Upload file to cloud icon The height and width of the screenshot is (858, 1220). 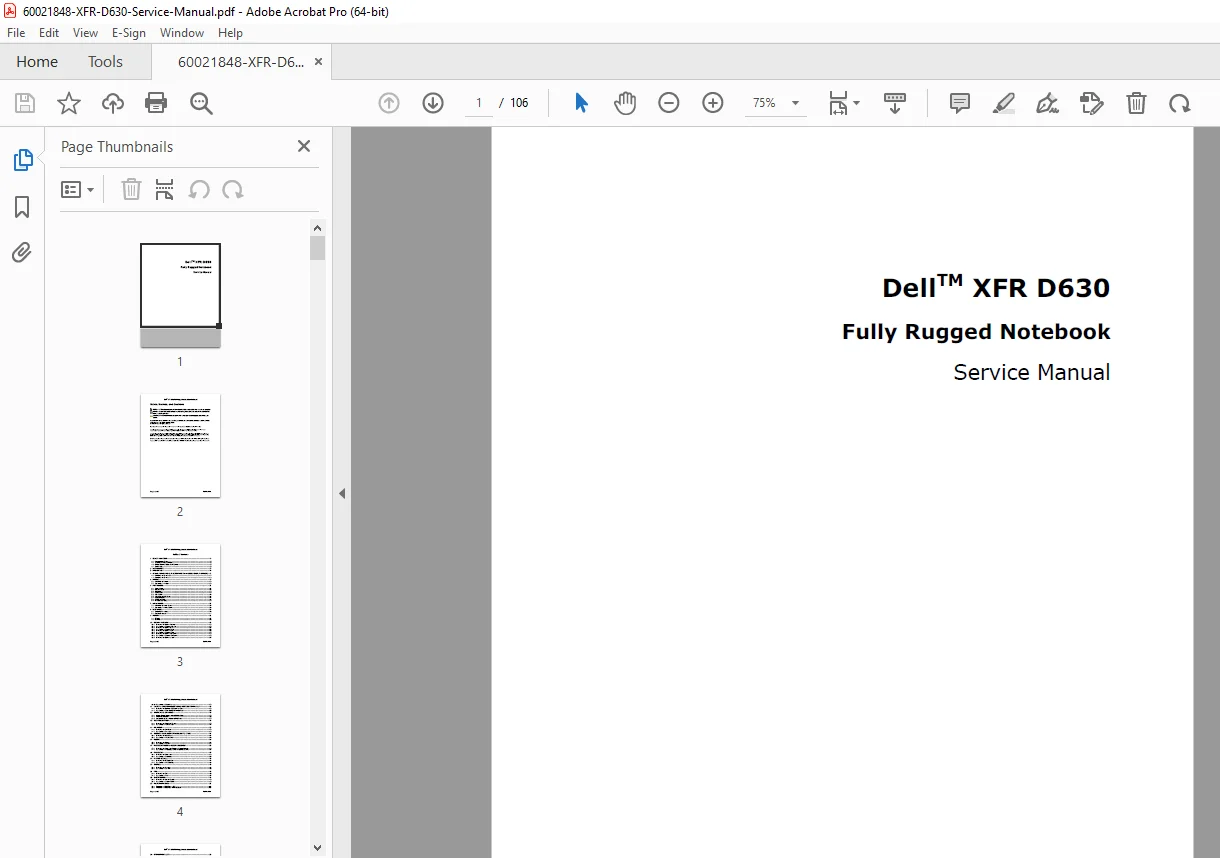(113, 103)
